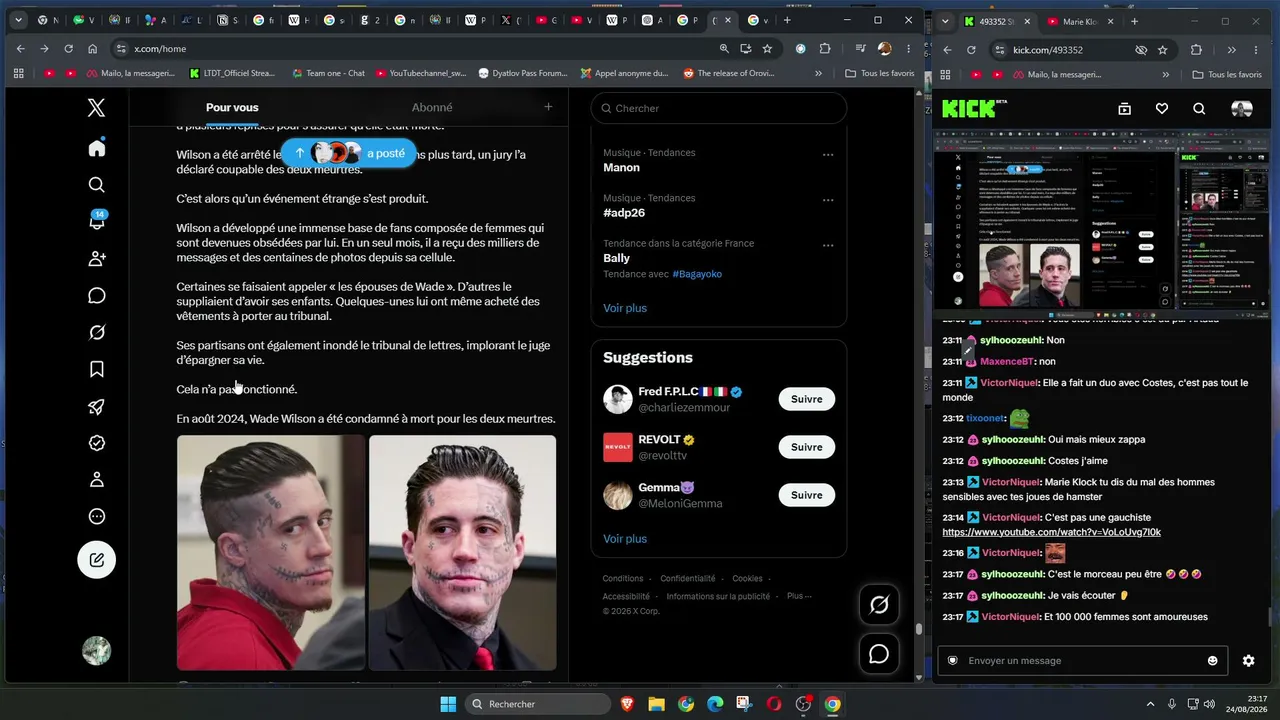Open Brave browser from the taskbar
This screenshot has height=720, width=1280.
(x=628, y=704)
